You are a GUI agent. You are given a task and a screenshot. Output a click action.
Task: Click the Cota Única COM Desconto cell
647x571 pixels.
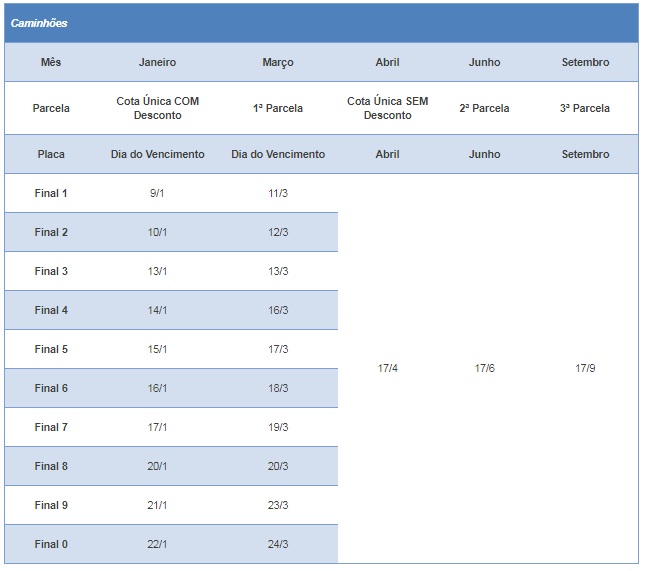157,108
